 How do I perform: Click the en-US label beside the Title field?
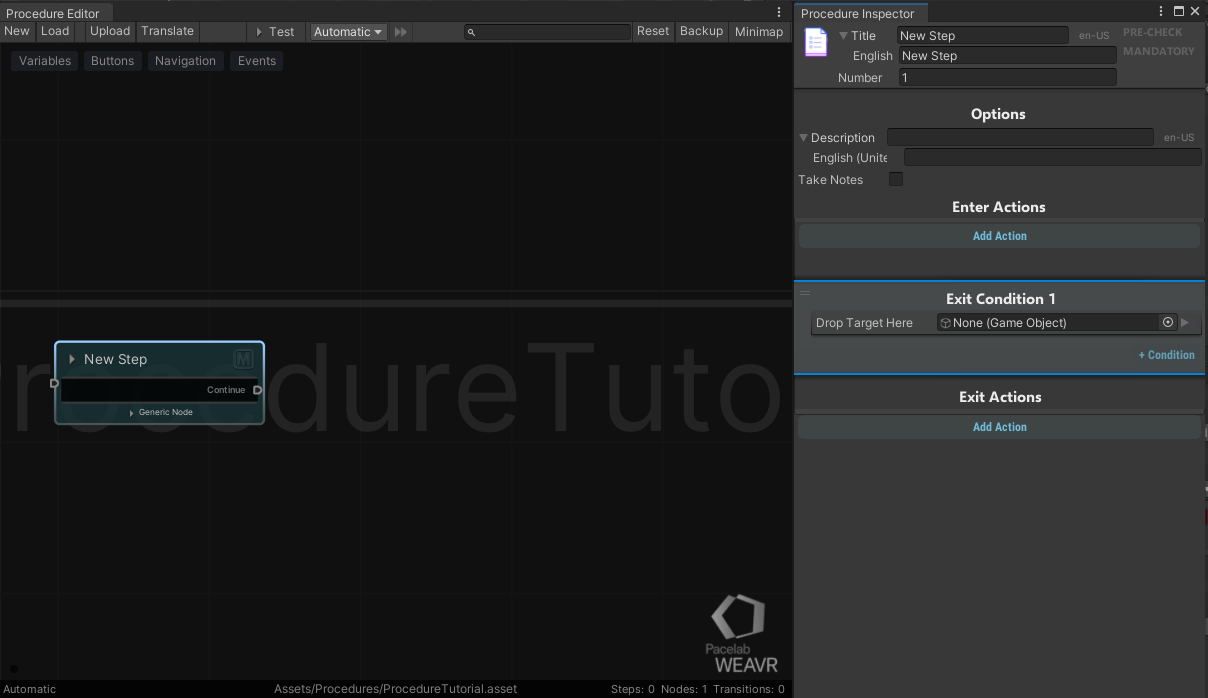1094,36
